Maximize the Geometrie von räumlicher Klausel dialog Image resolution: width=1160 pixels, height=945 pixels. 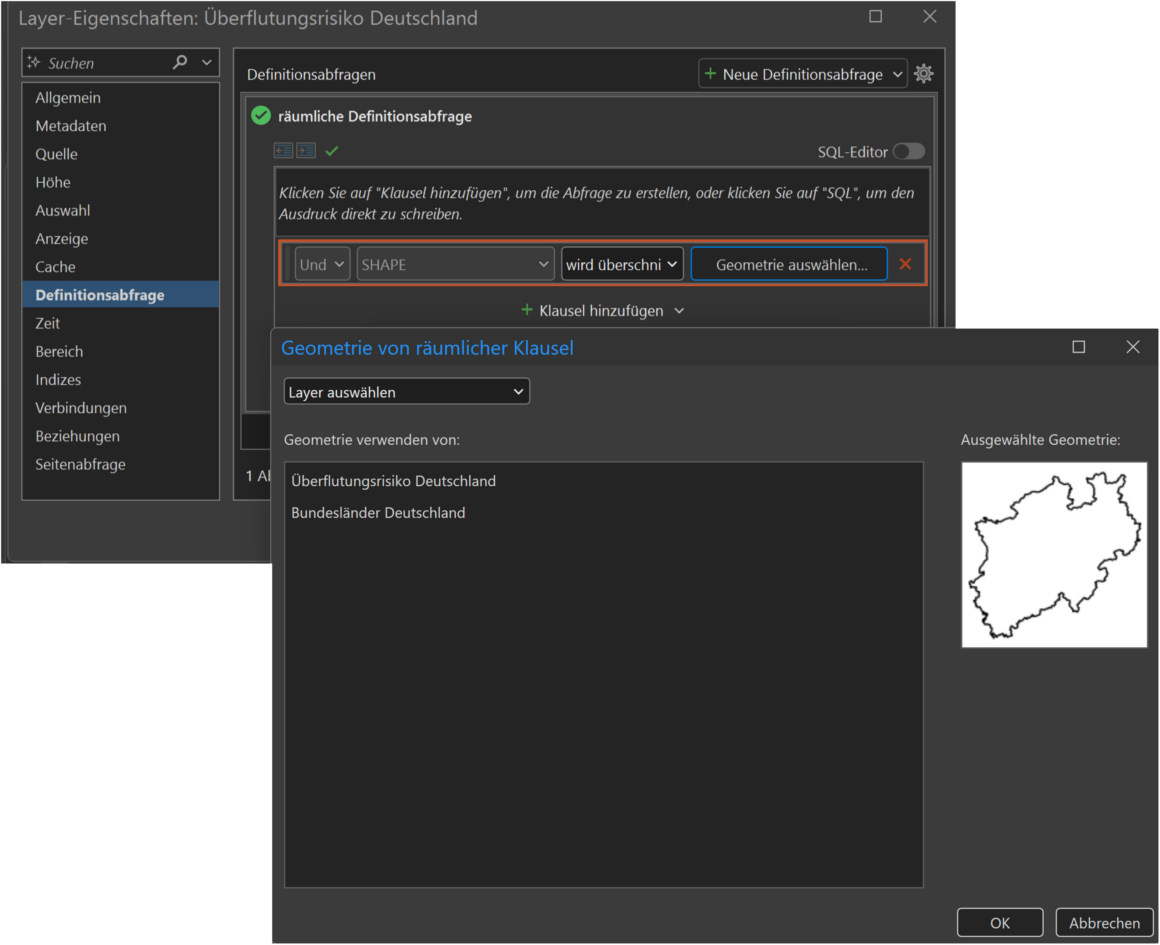(1079, 347)
